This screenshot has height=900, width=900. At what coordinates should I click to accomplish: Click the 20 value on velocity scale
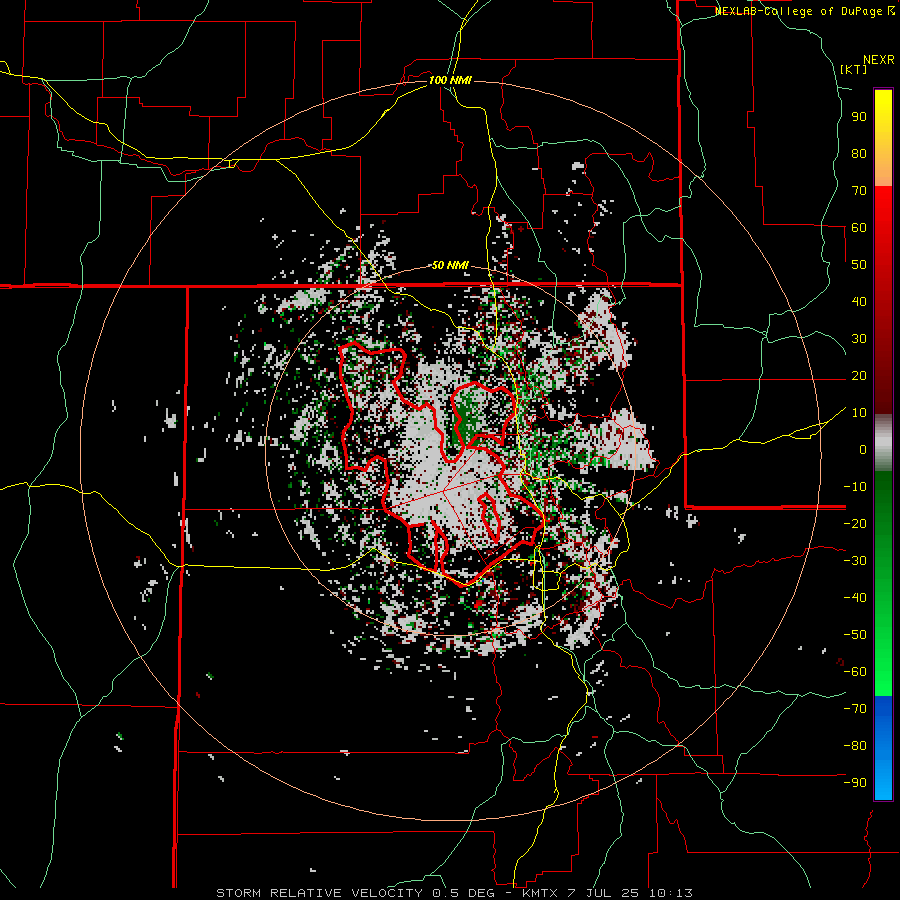[x=859, y=375]
